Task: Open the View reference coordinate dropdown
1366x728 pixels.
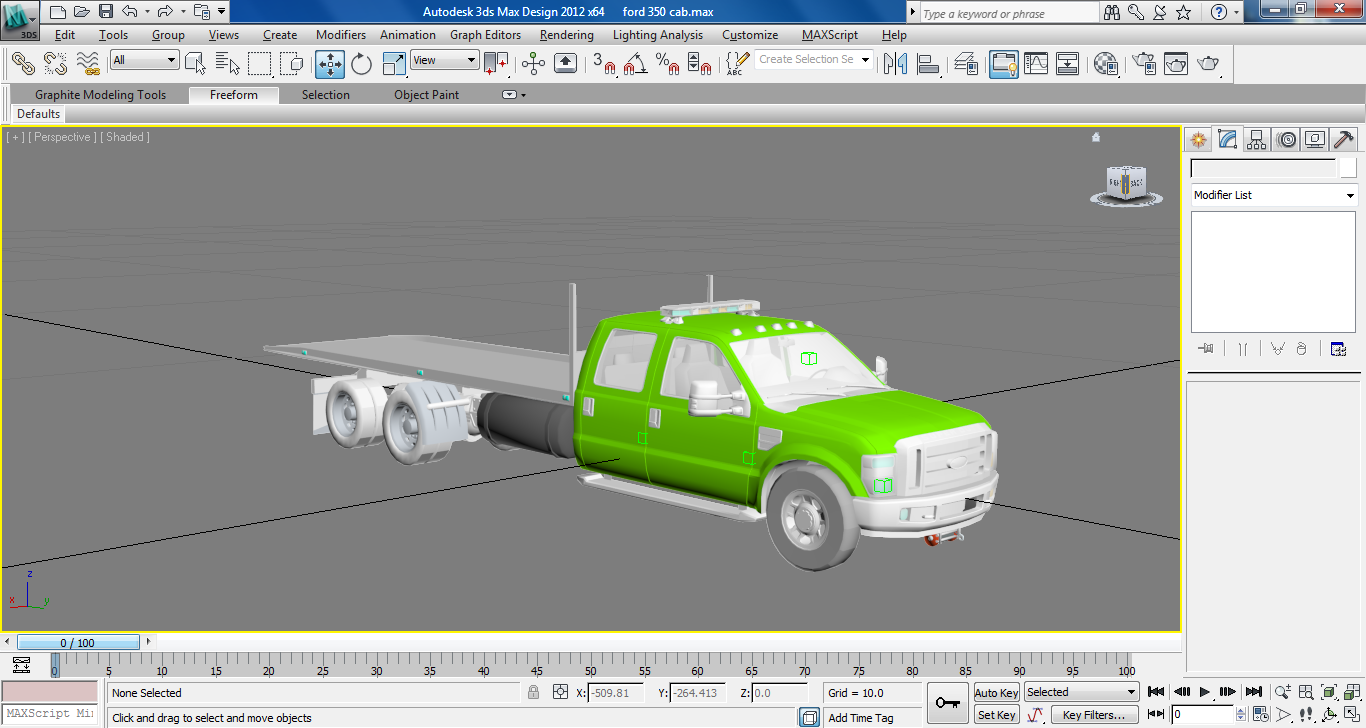Action: (445, 60)
